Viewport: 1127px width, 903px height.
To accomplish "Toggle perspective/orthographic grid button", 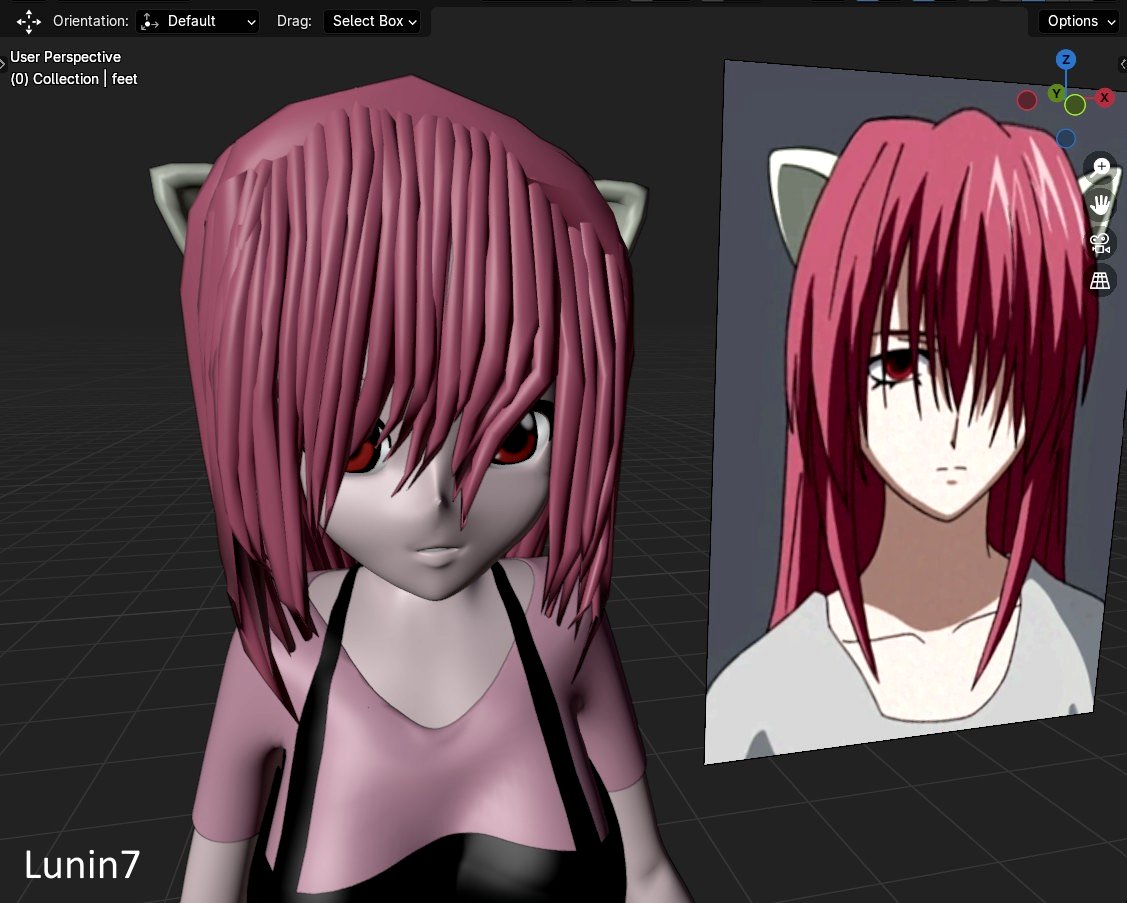I will [x=1101, y=281].
